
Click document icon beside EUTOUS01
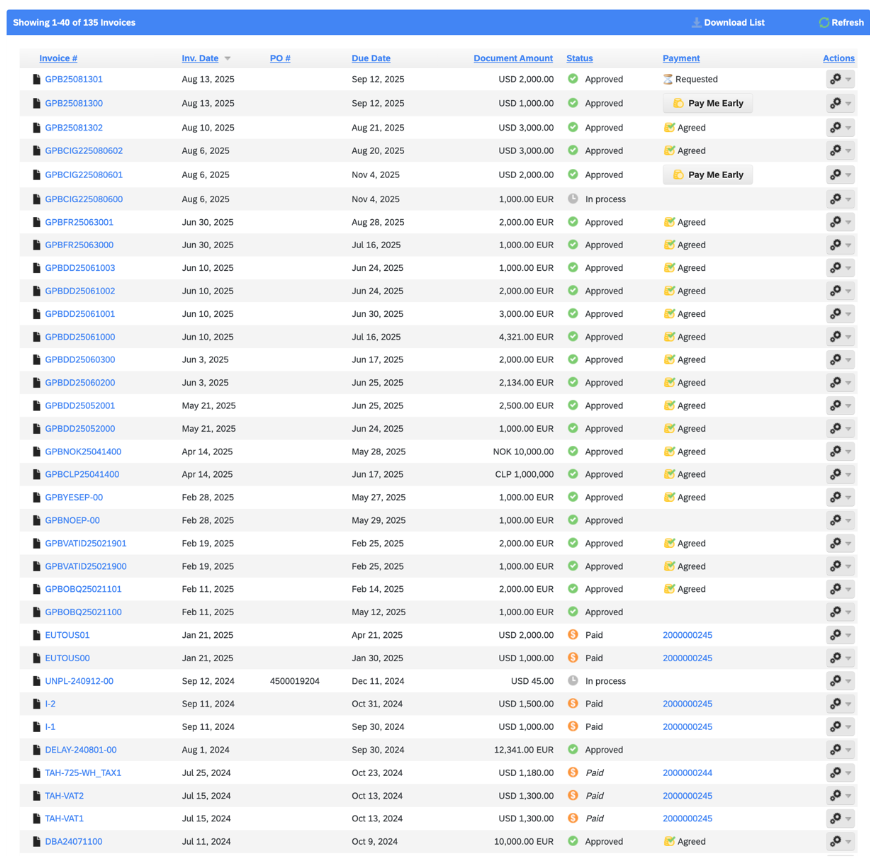click(37, 635)
